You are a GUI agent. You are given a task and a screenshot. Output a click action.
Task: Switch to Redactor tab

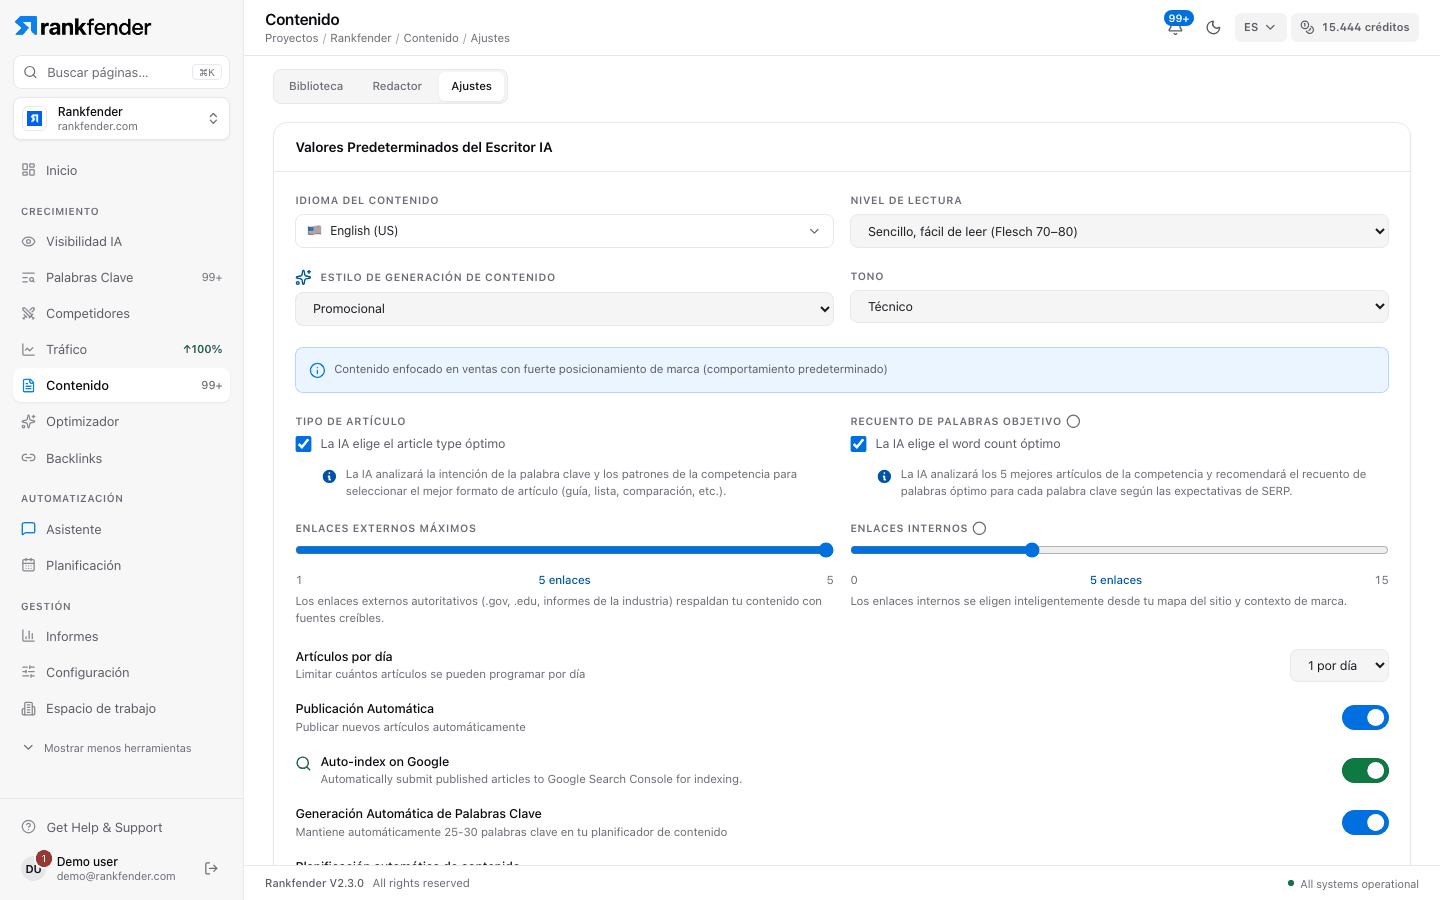tap(397, 86)
